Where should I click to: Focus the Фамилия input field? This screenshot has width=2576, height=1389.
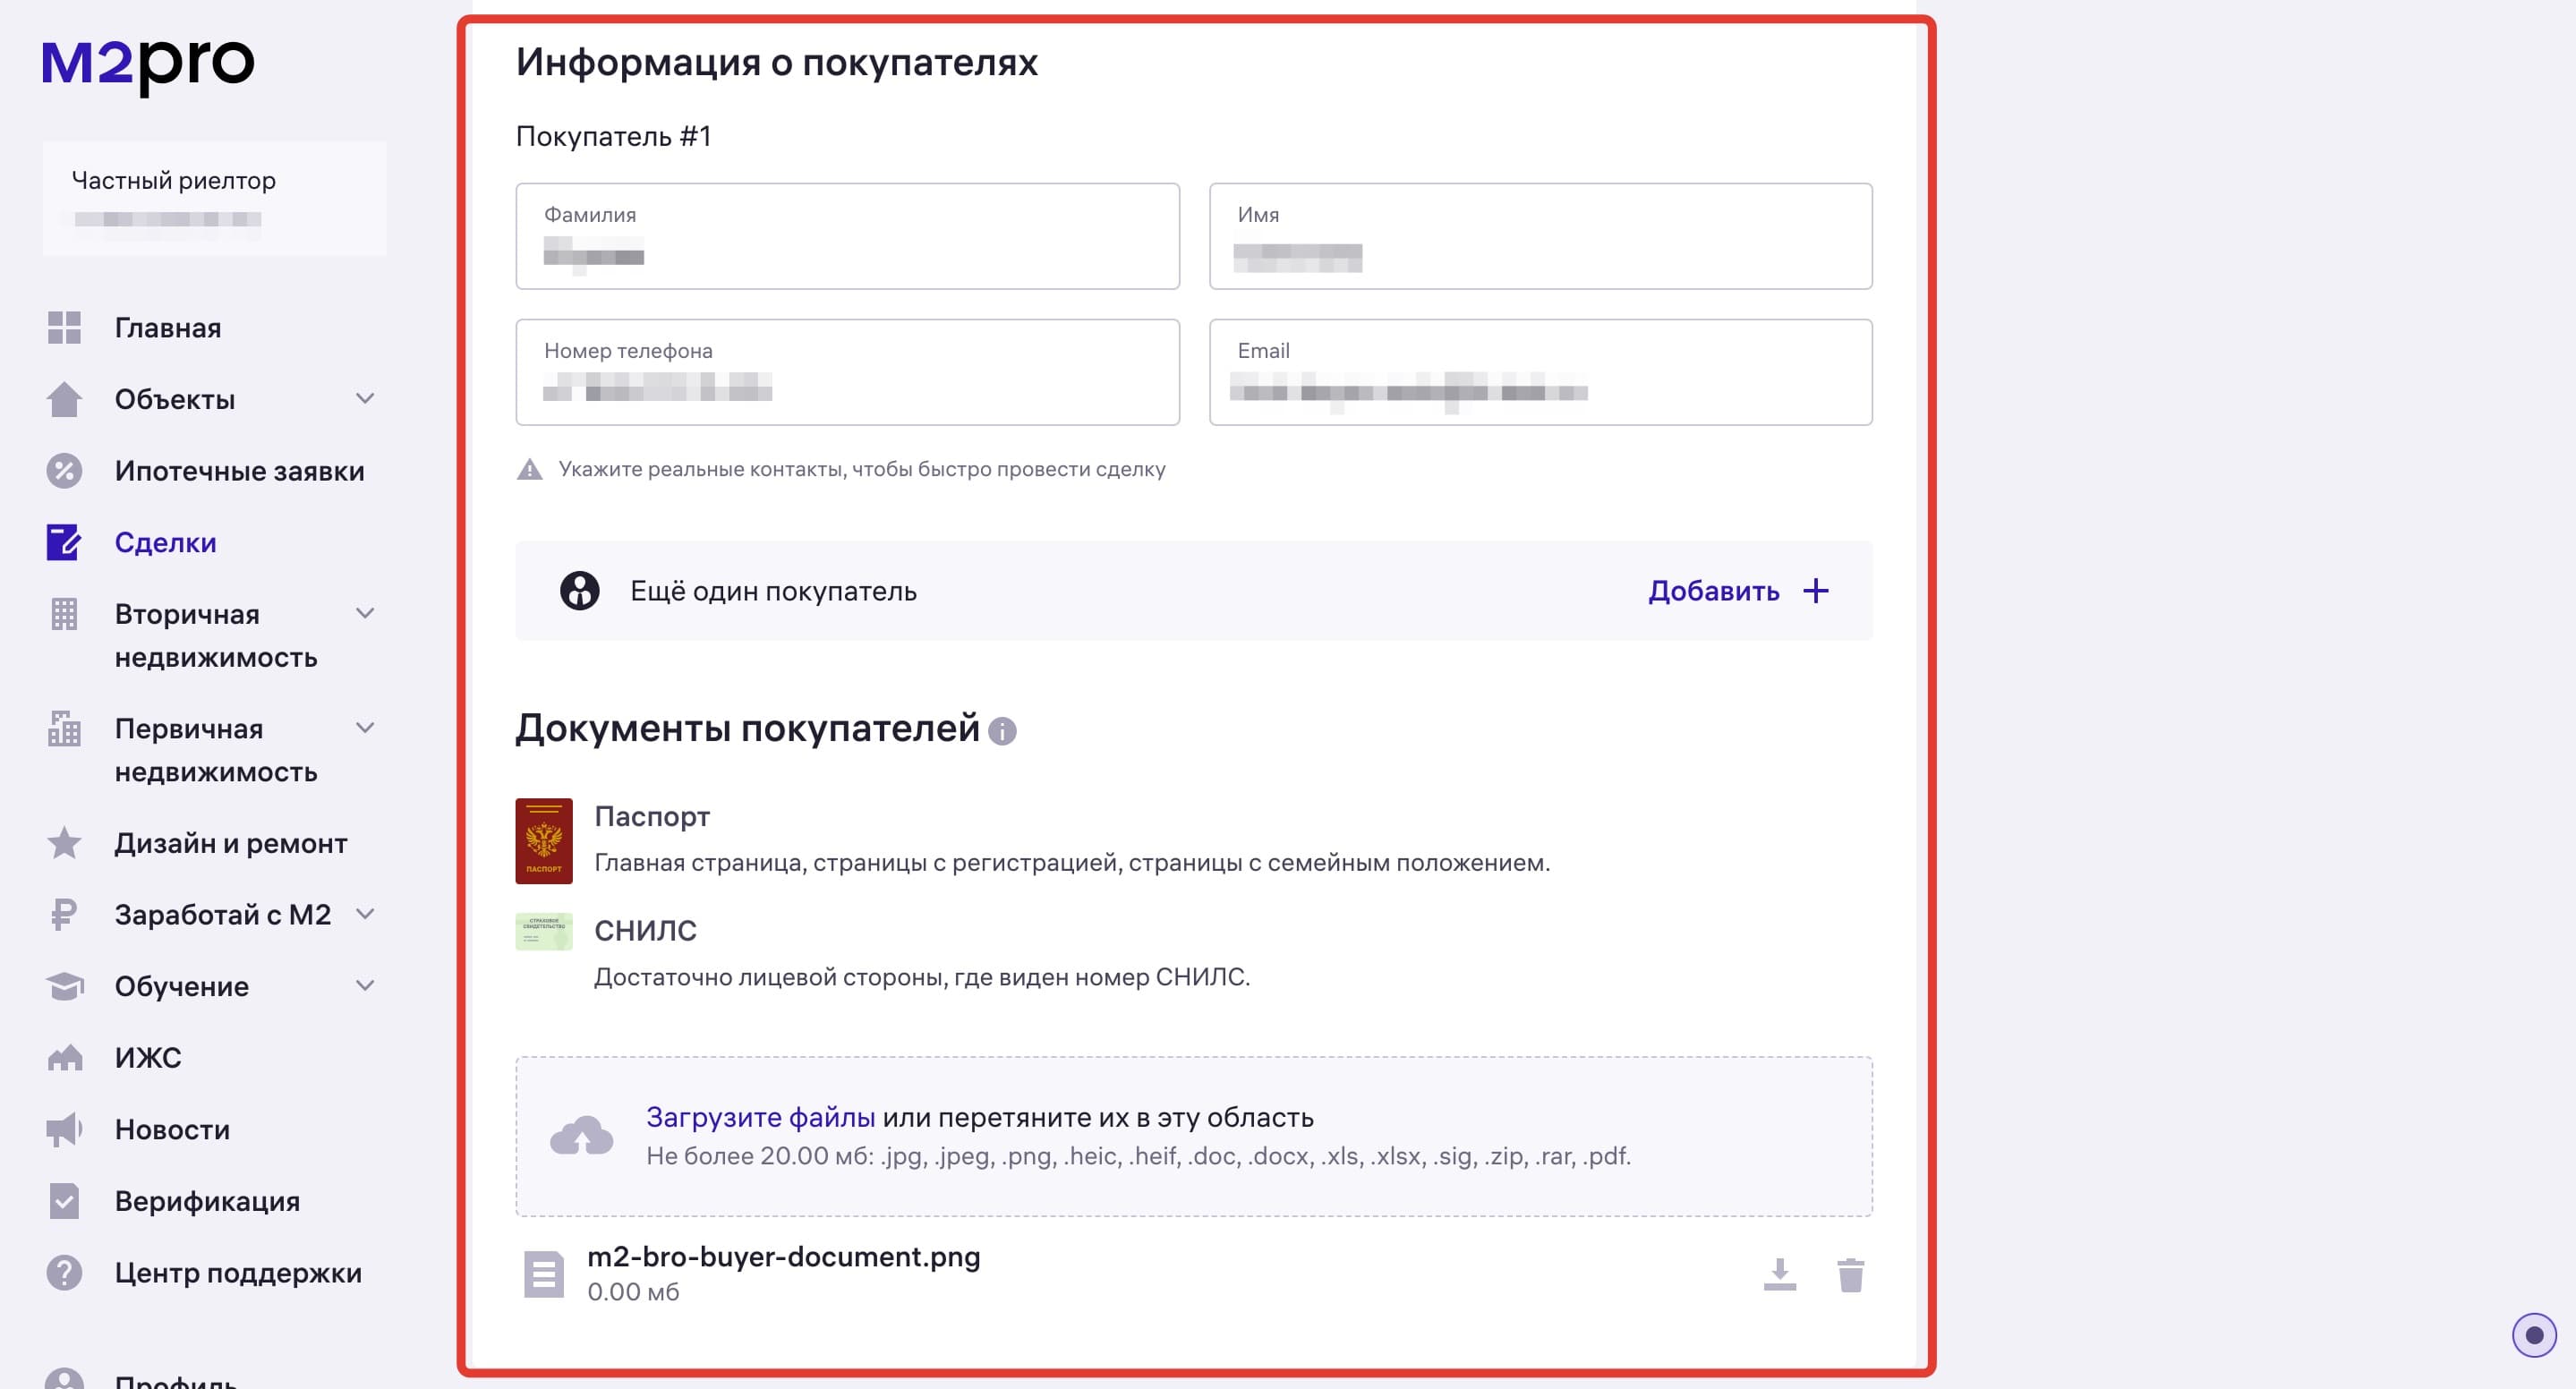click(x=847, y=236)
